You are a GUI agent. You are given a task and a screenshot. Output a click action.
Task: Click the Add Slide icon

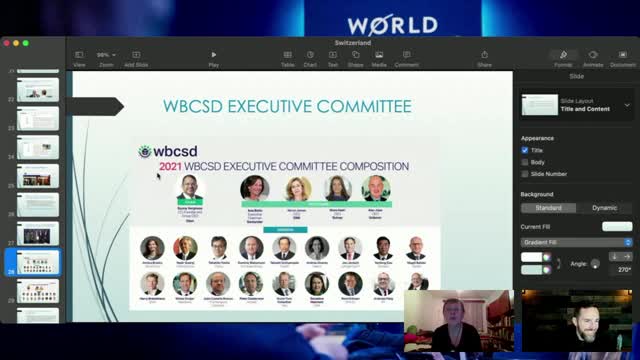point(136,55)
